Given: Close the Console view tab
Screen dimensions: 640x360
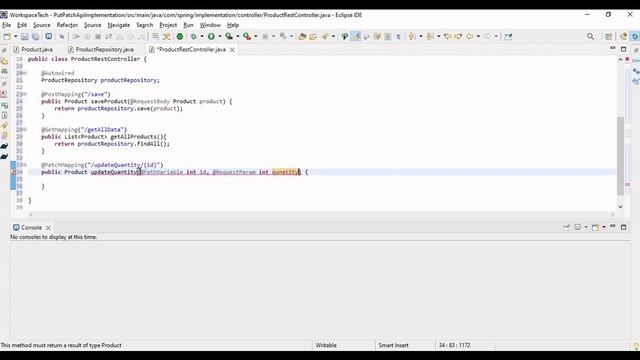Looking at the screenshot, I should click(48, 227).
